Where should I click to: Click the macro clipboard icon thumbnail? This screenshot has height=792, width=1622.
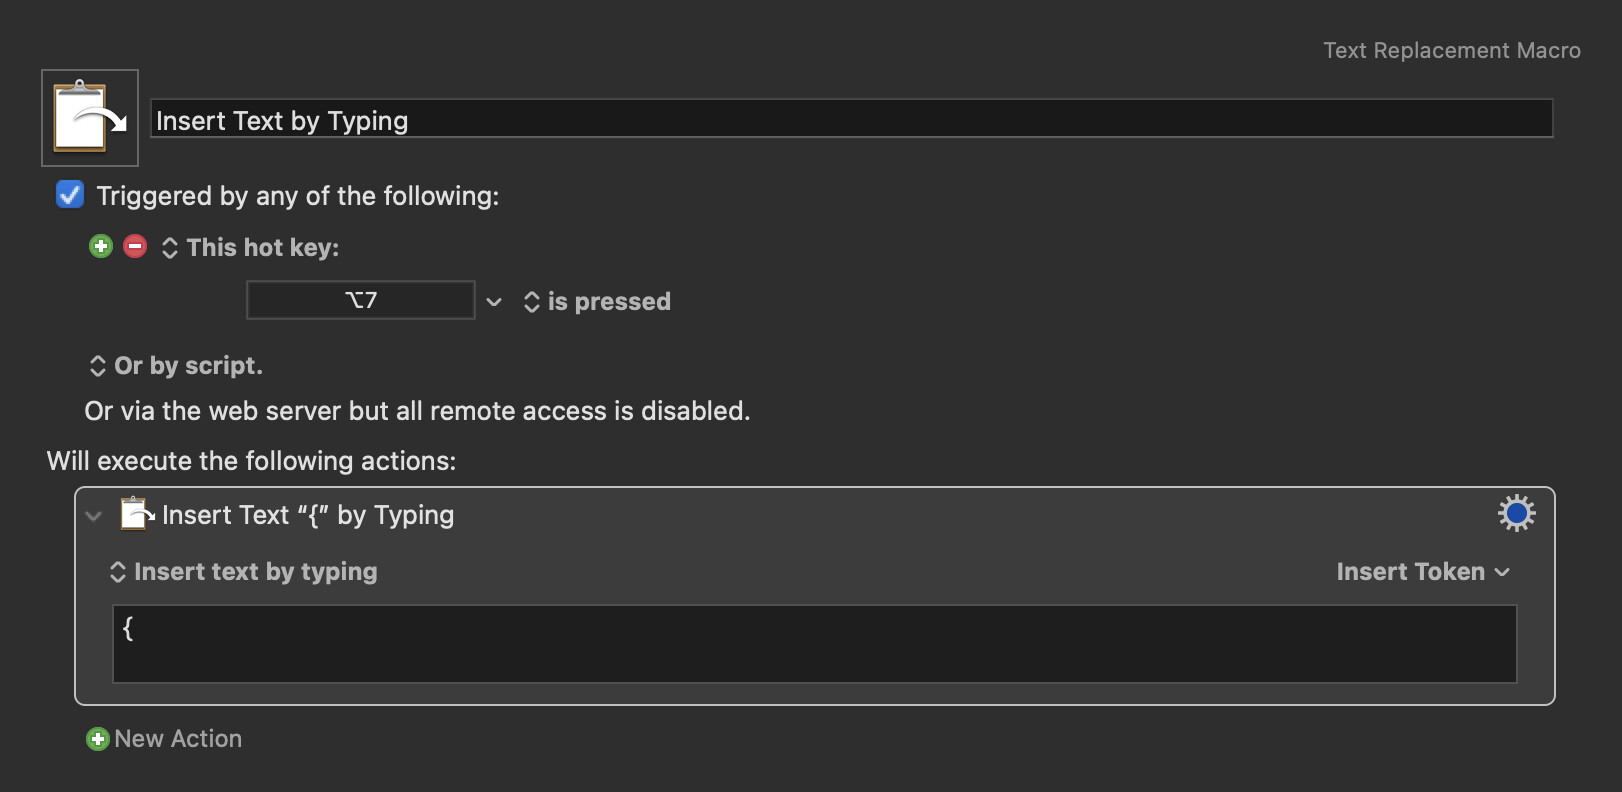pyautogui.click(x=90, y=118)
